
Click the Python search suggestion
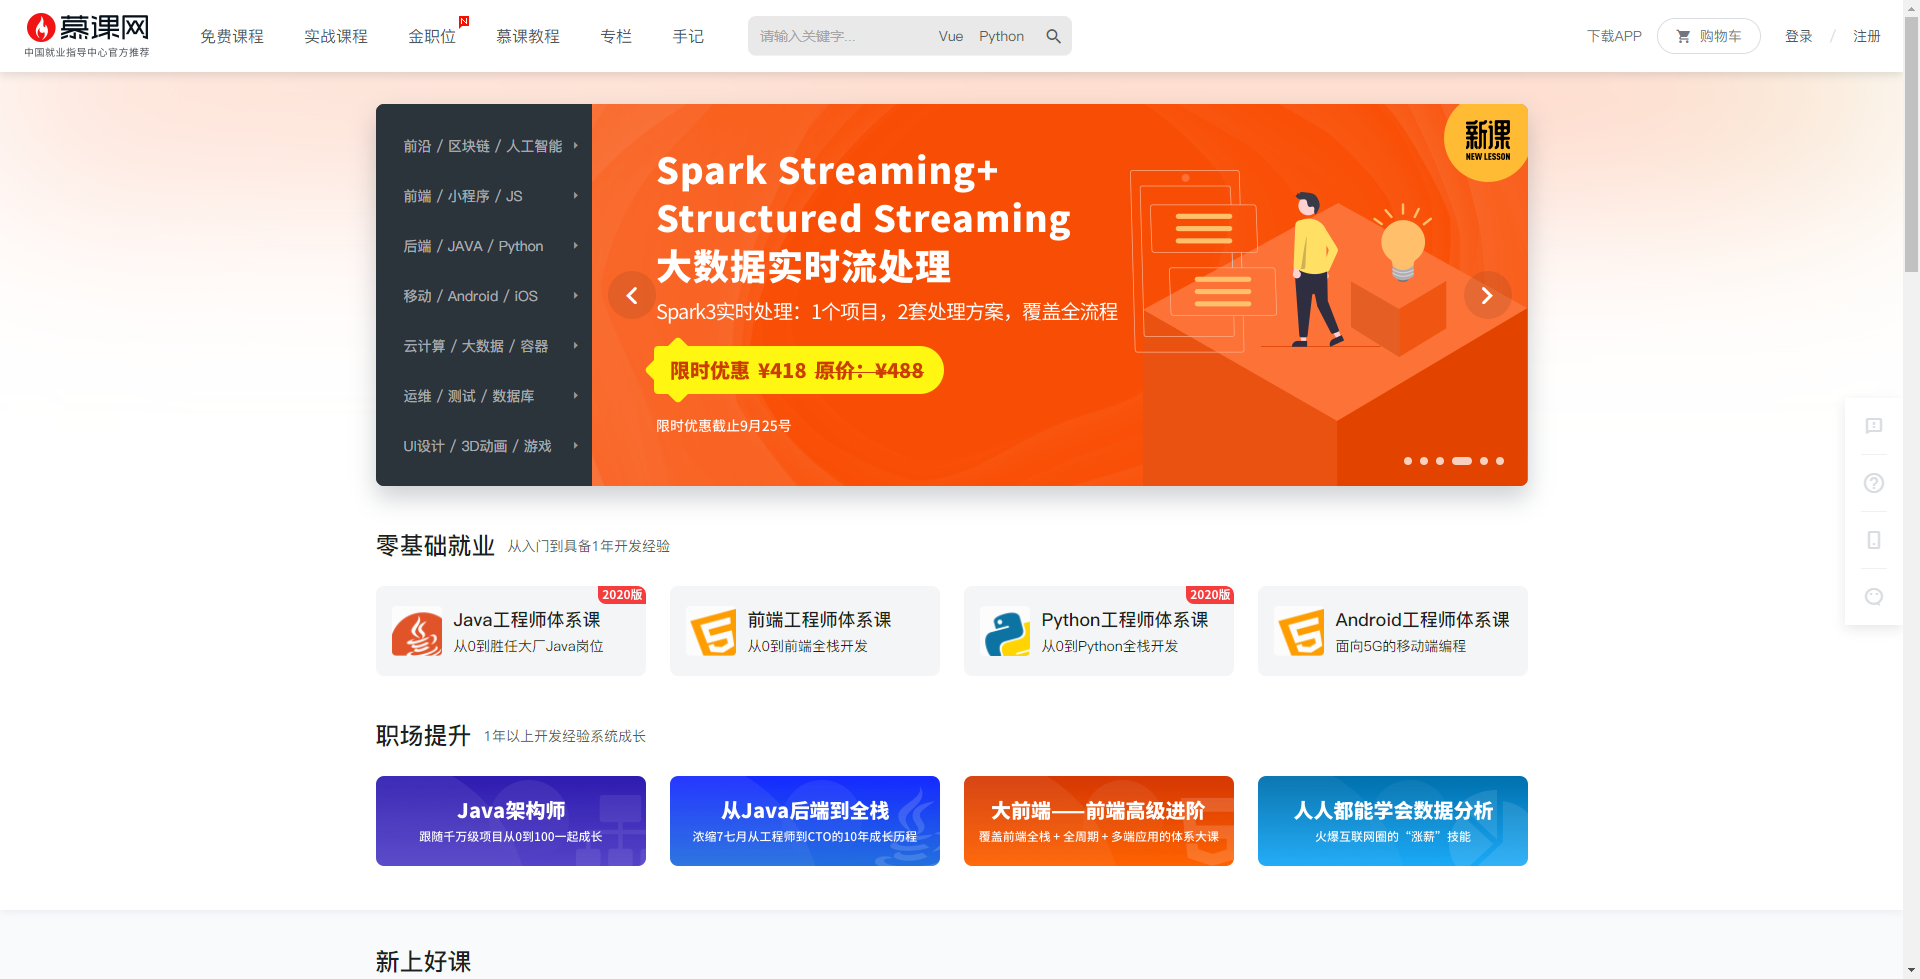click(1001, 36)
